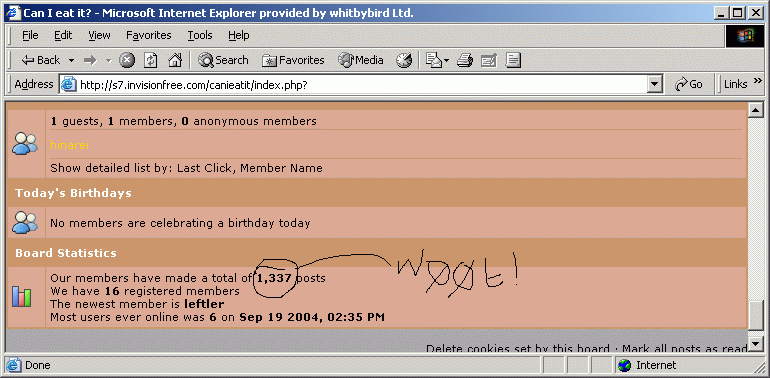
Task: Open the File menu
Action: tap(30, 35)
